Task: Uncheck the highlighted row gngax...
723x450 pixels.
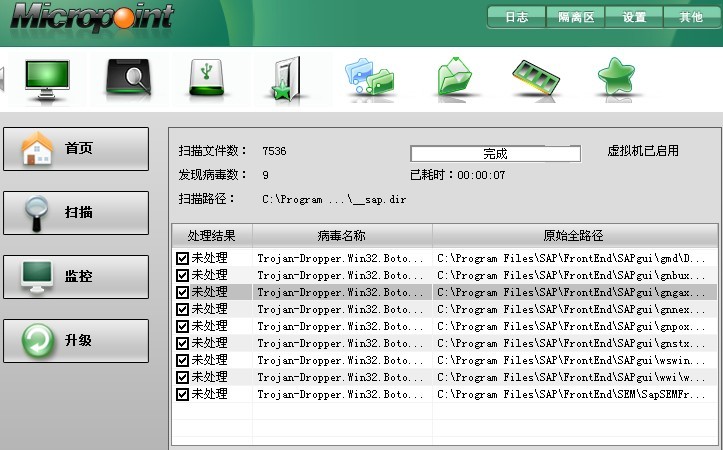Action: click(183, 292)
